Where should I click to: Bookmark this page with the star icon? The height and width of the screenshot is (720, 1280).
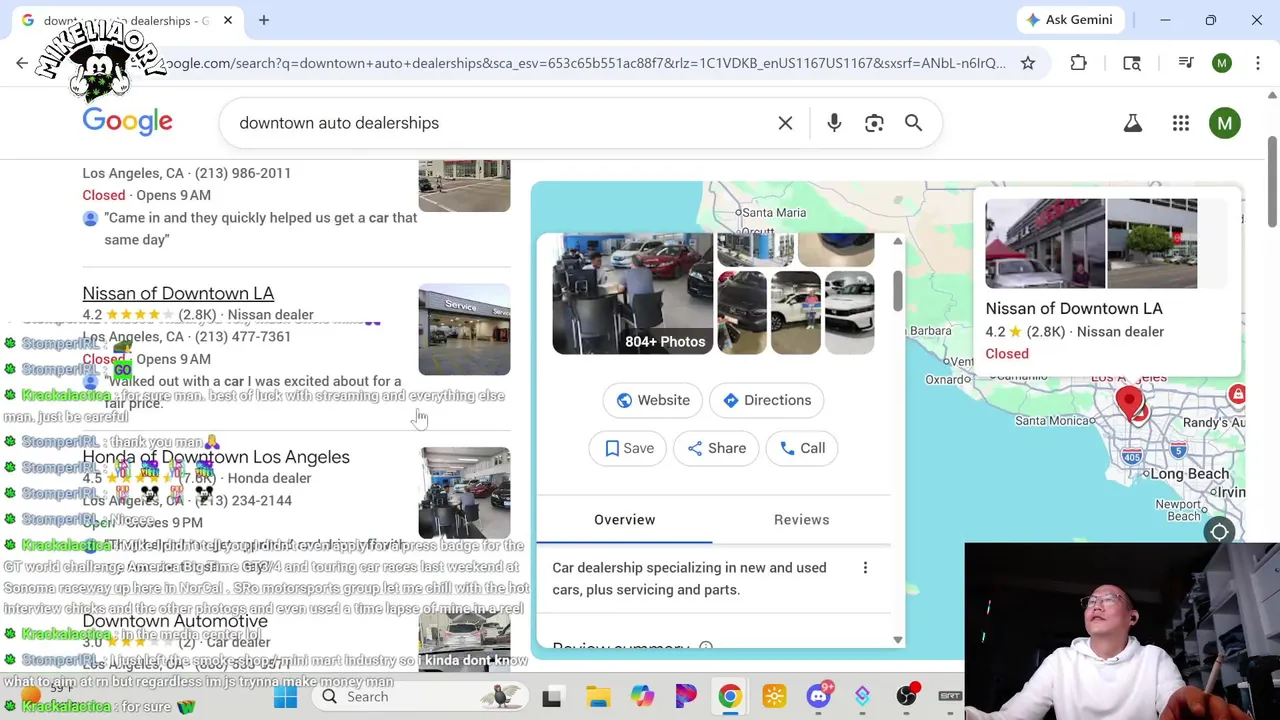tap(1028, 63)
